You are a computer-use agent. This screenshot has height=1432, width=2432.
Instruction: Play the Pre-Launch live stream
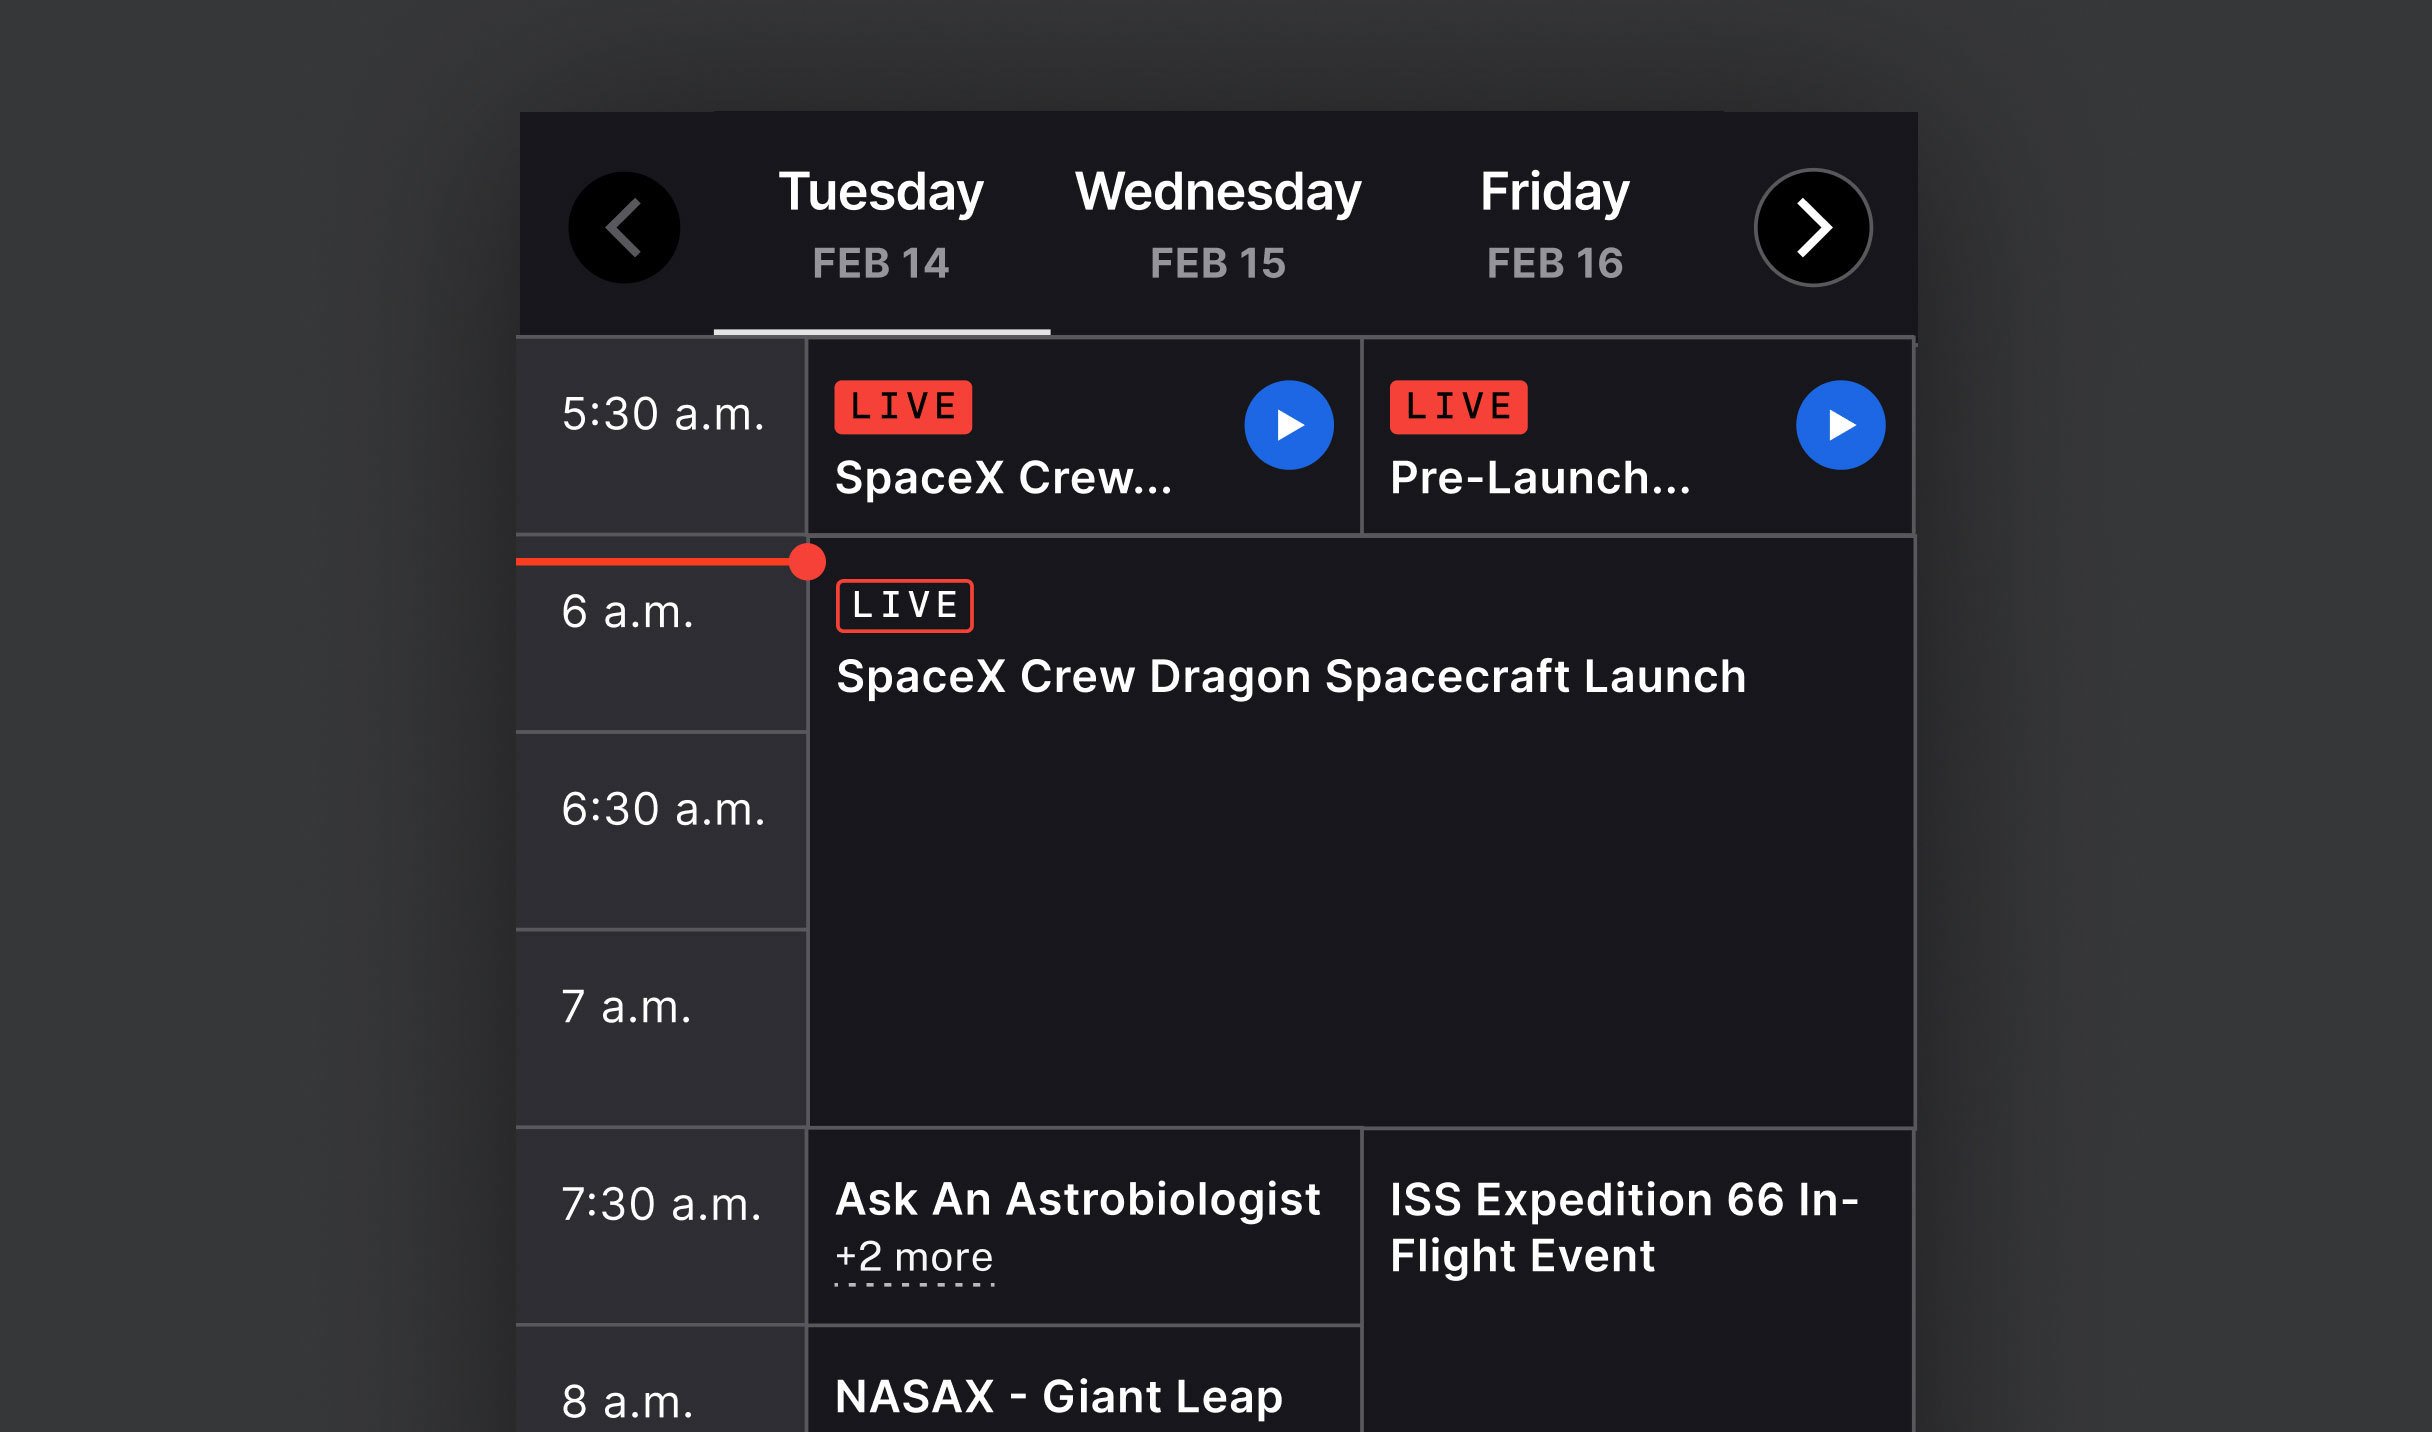tap(1841, 425)
